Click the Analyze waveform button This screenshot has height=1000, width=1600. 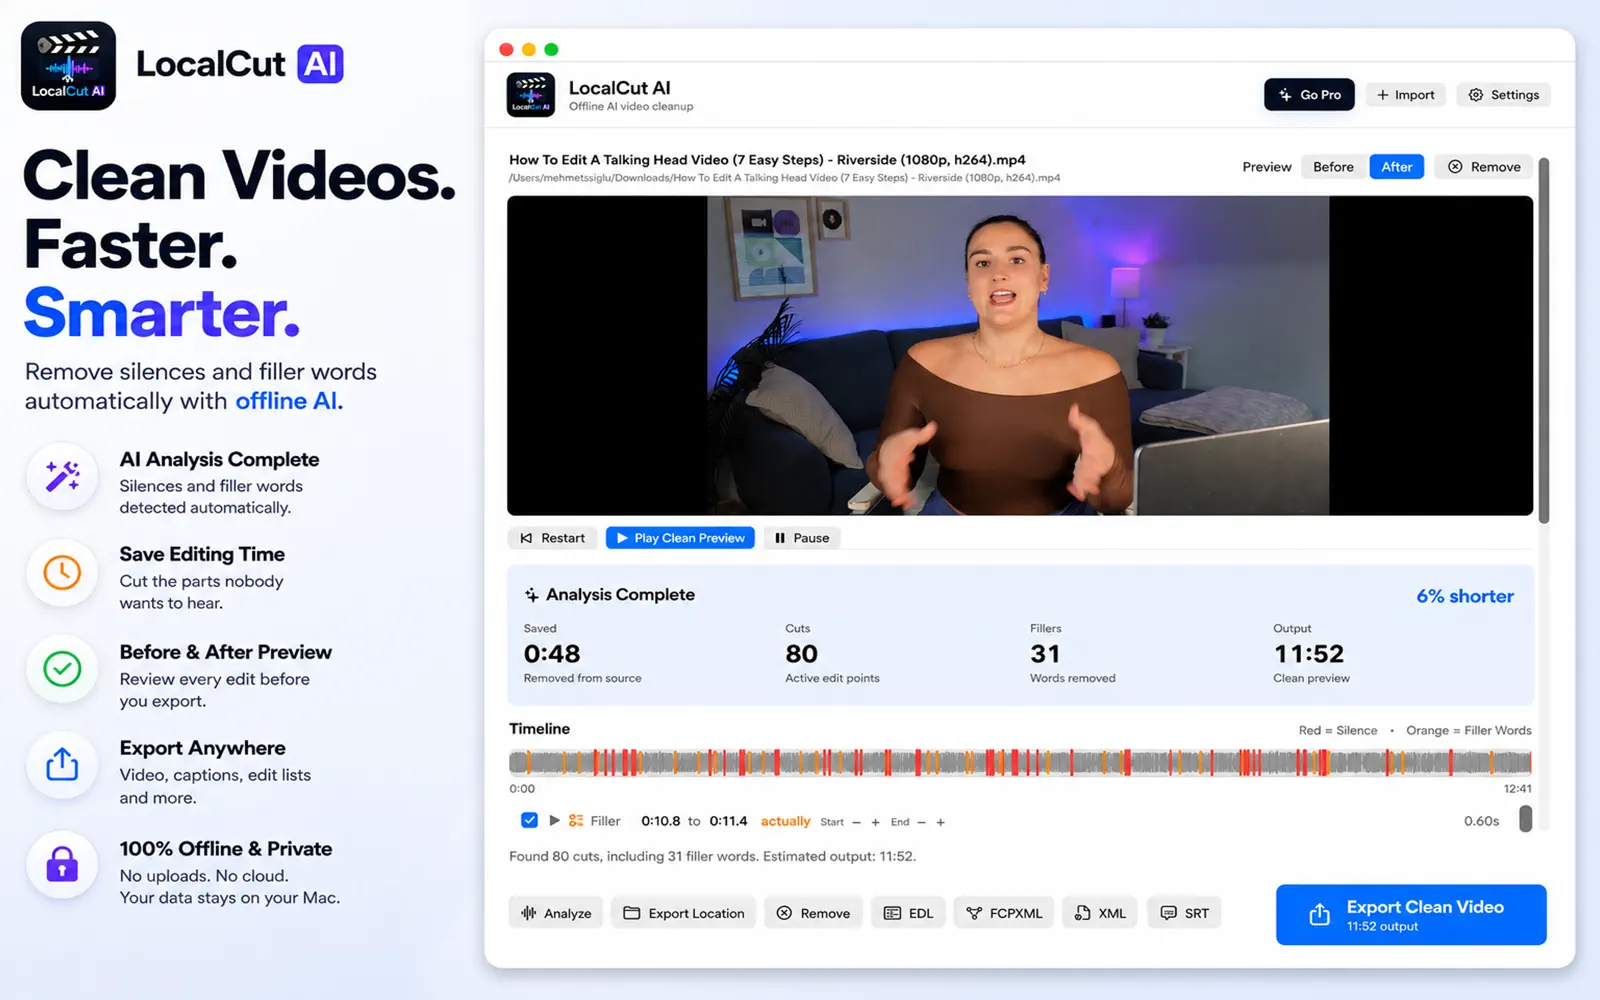[x=556, y=913]
